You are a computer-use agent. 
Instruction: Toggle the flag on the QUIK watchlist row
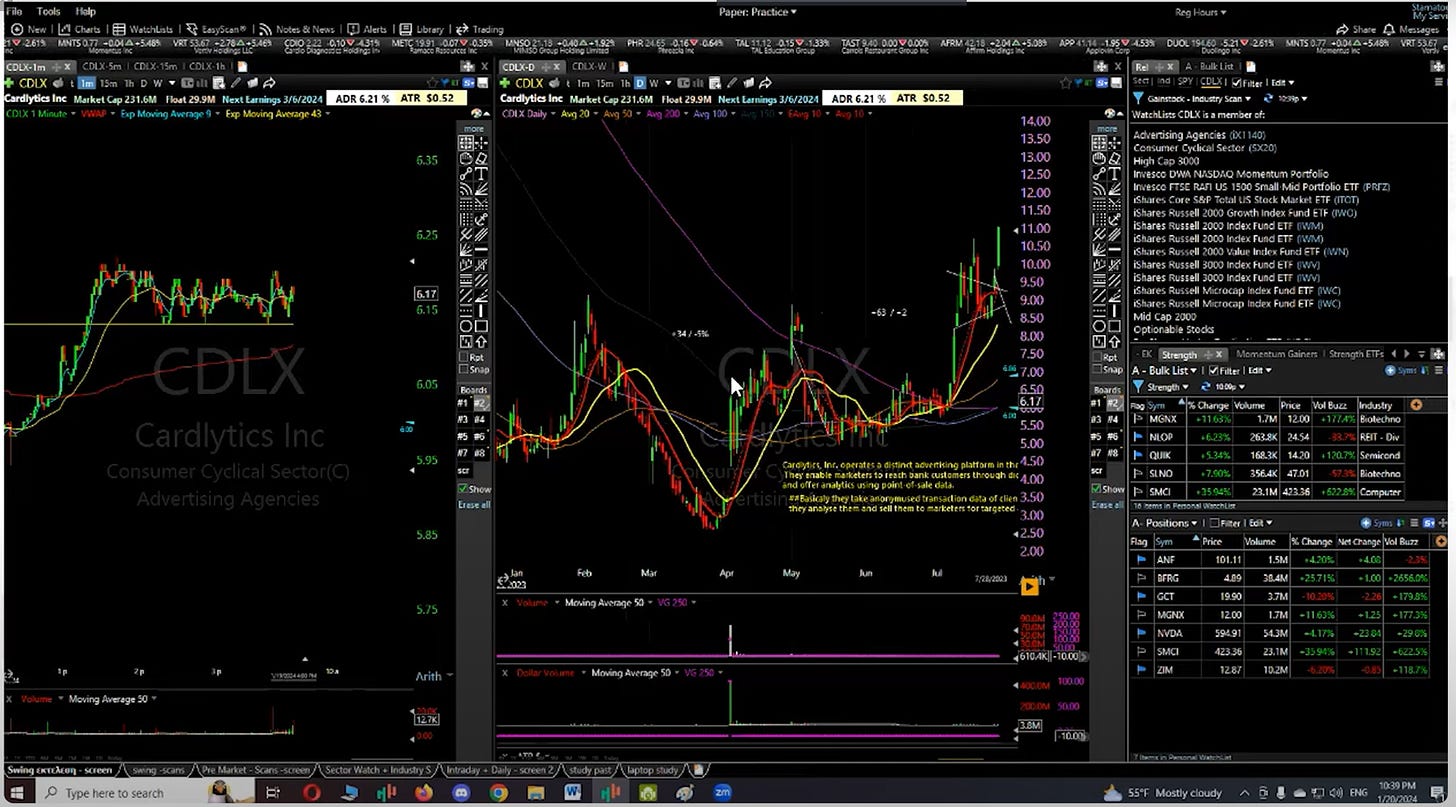1139,454
